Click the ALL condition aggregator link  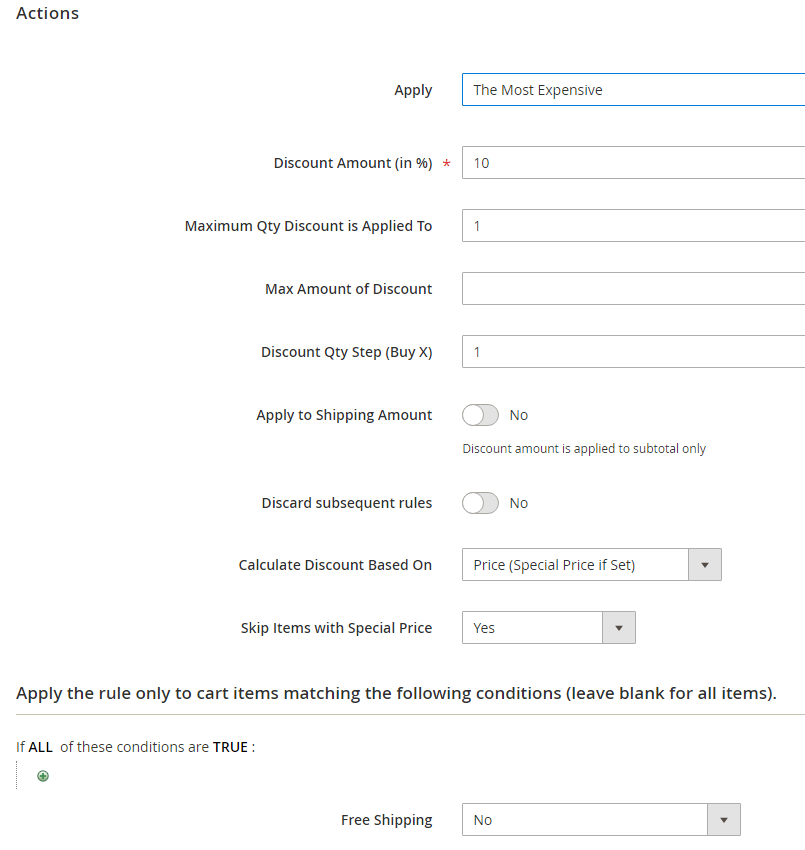tap(40, 747)
